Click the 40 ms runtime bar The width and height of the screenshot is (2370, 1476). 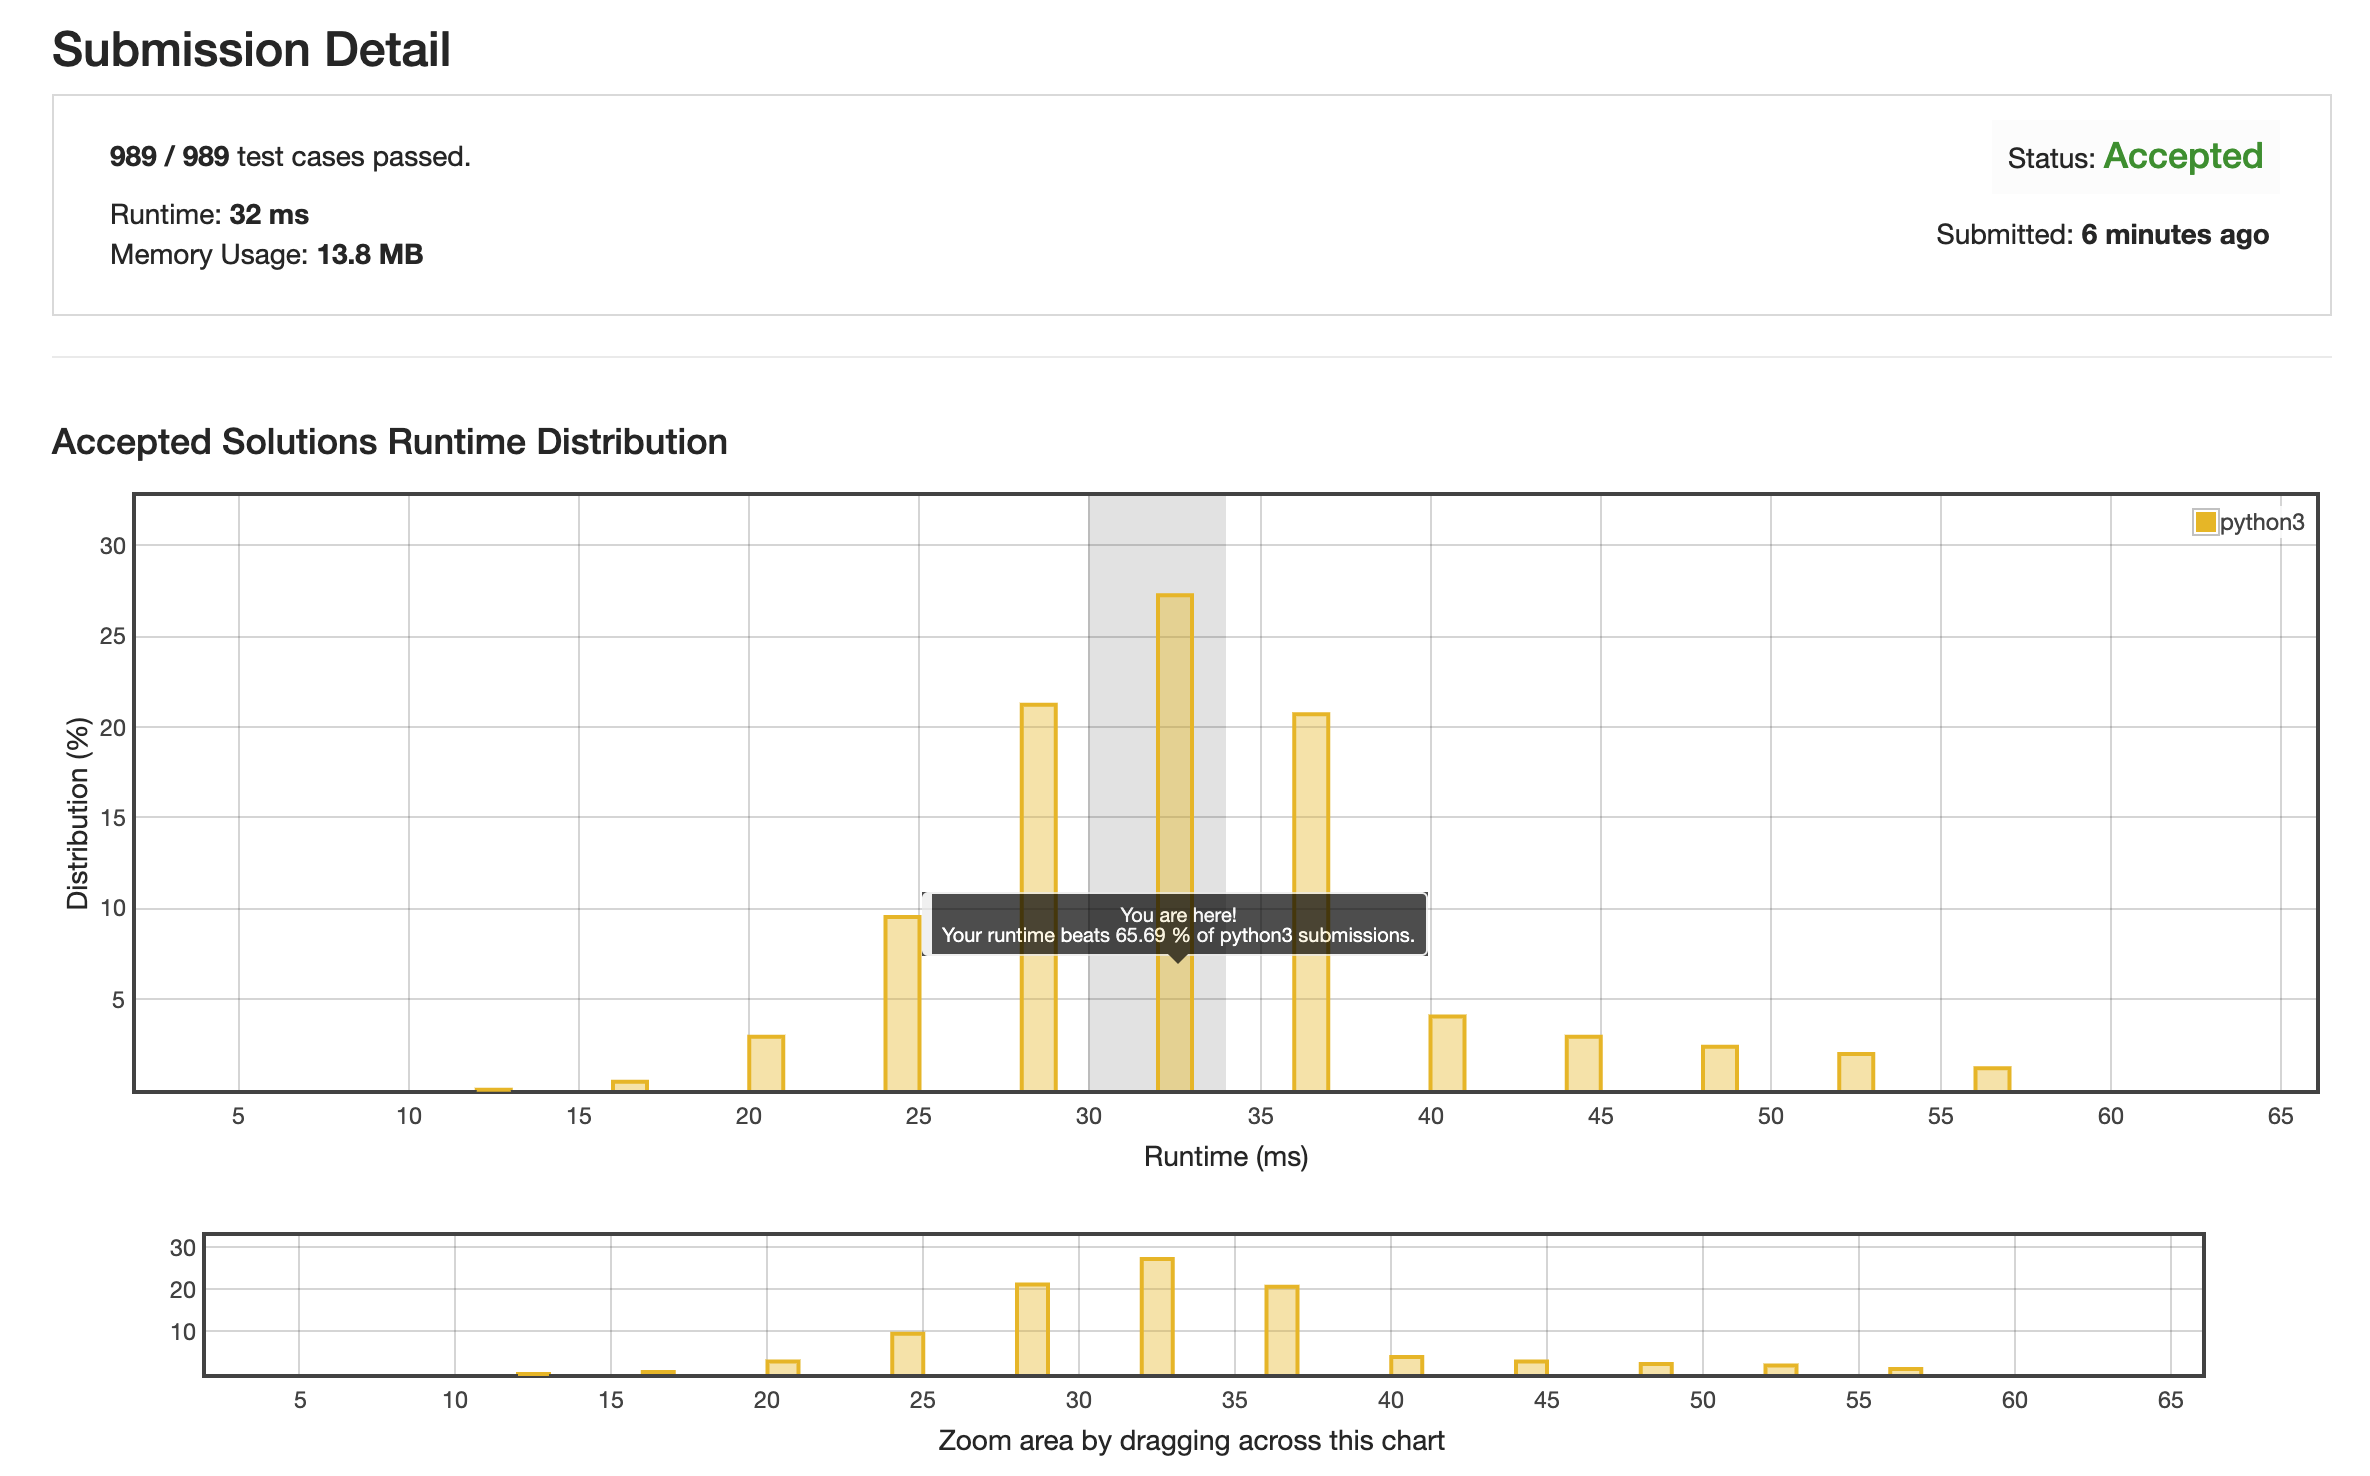1447,1053
